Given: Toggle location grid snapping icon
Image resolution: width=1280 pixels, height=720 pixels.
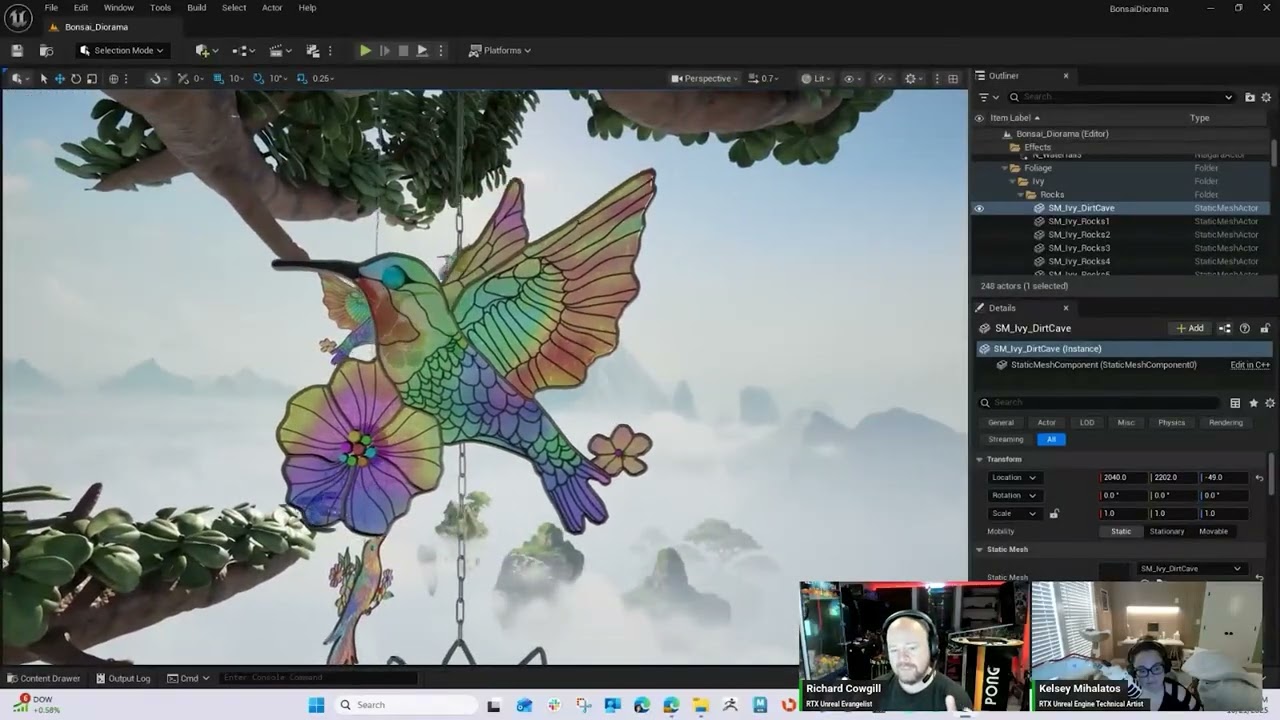Looking at the screenshot, I should pyautogui.click(x=218, y=78).
